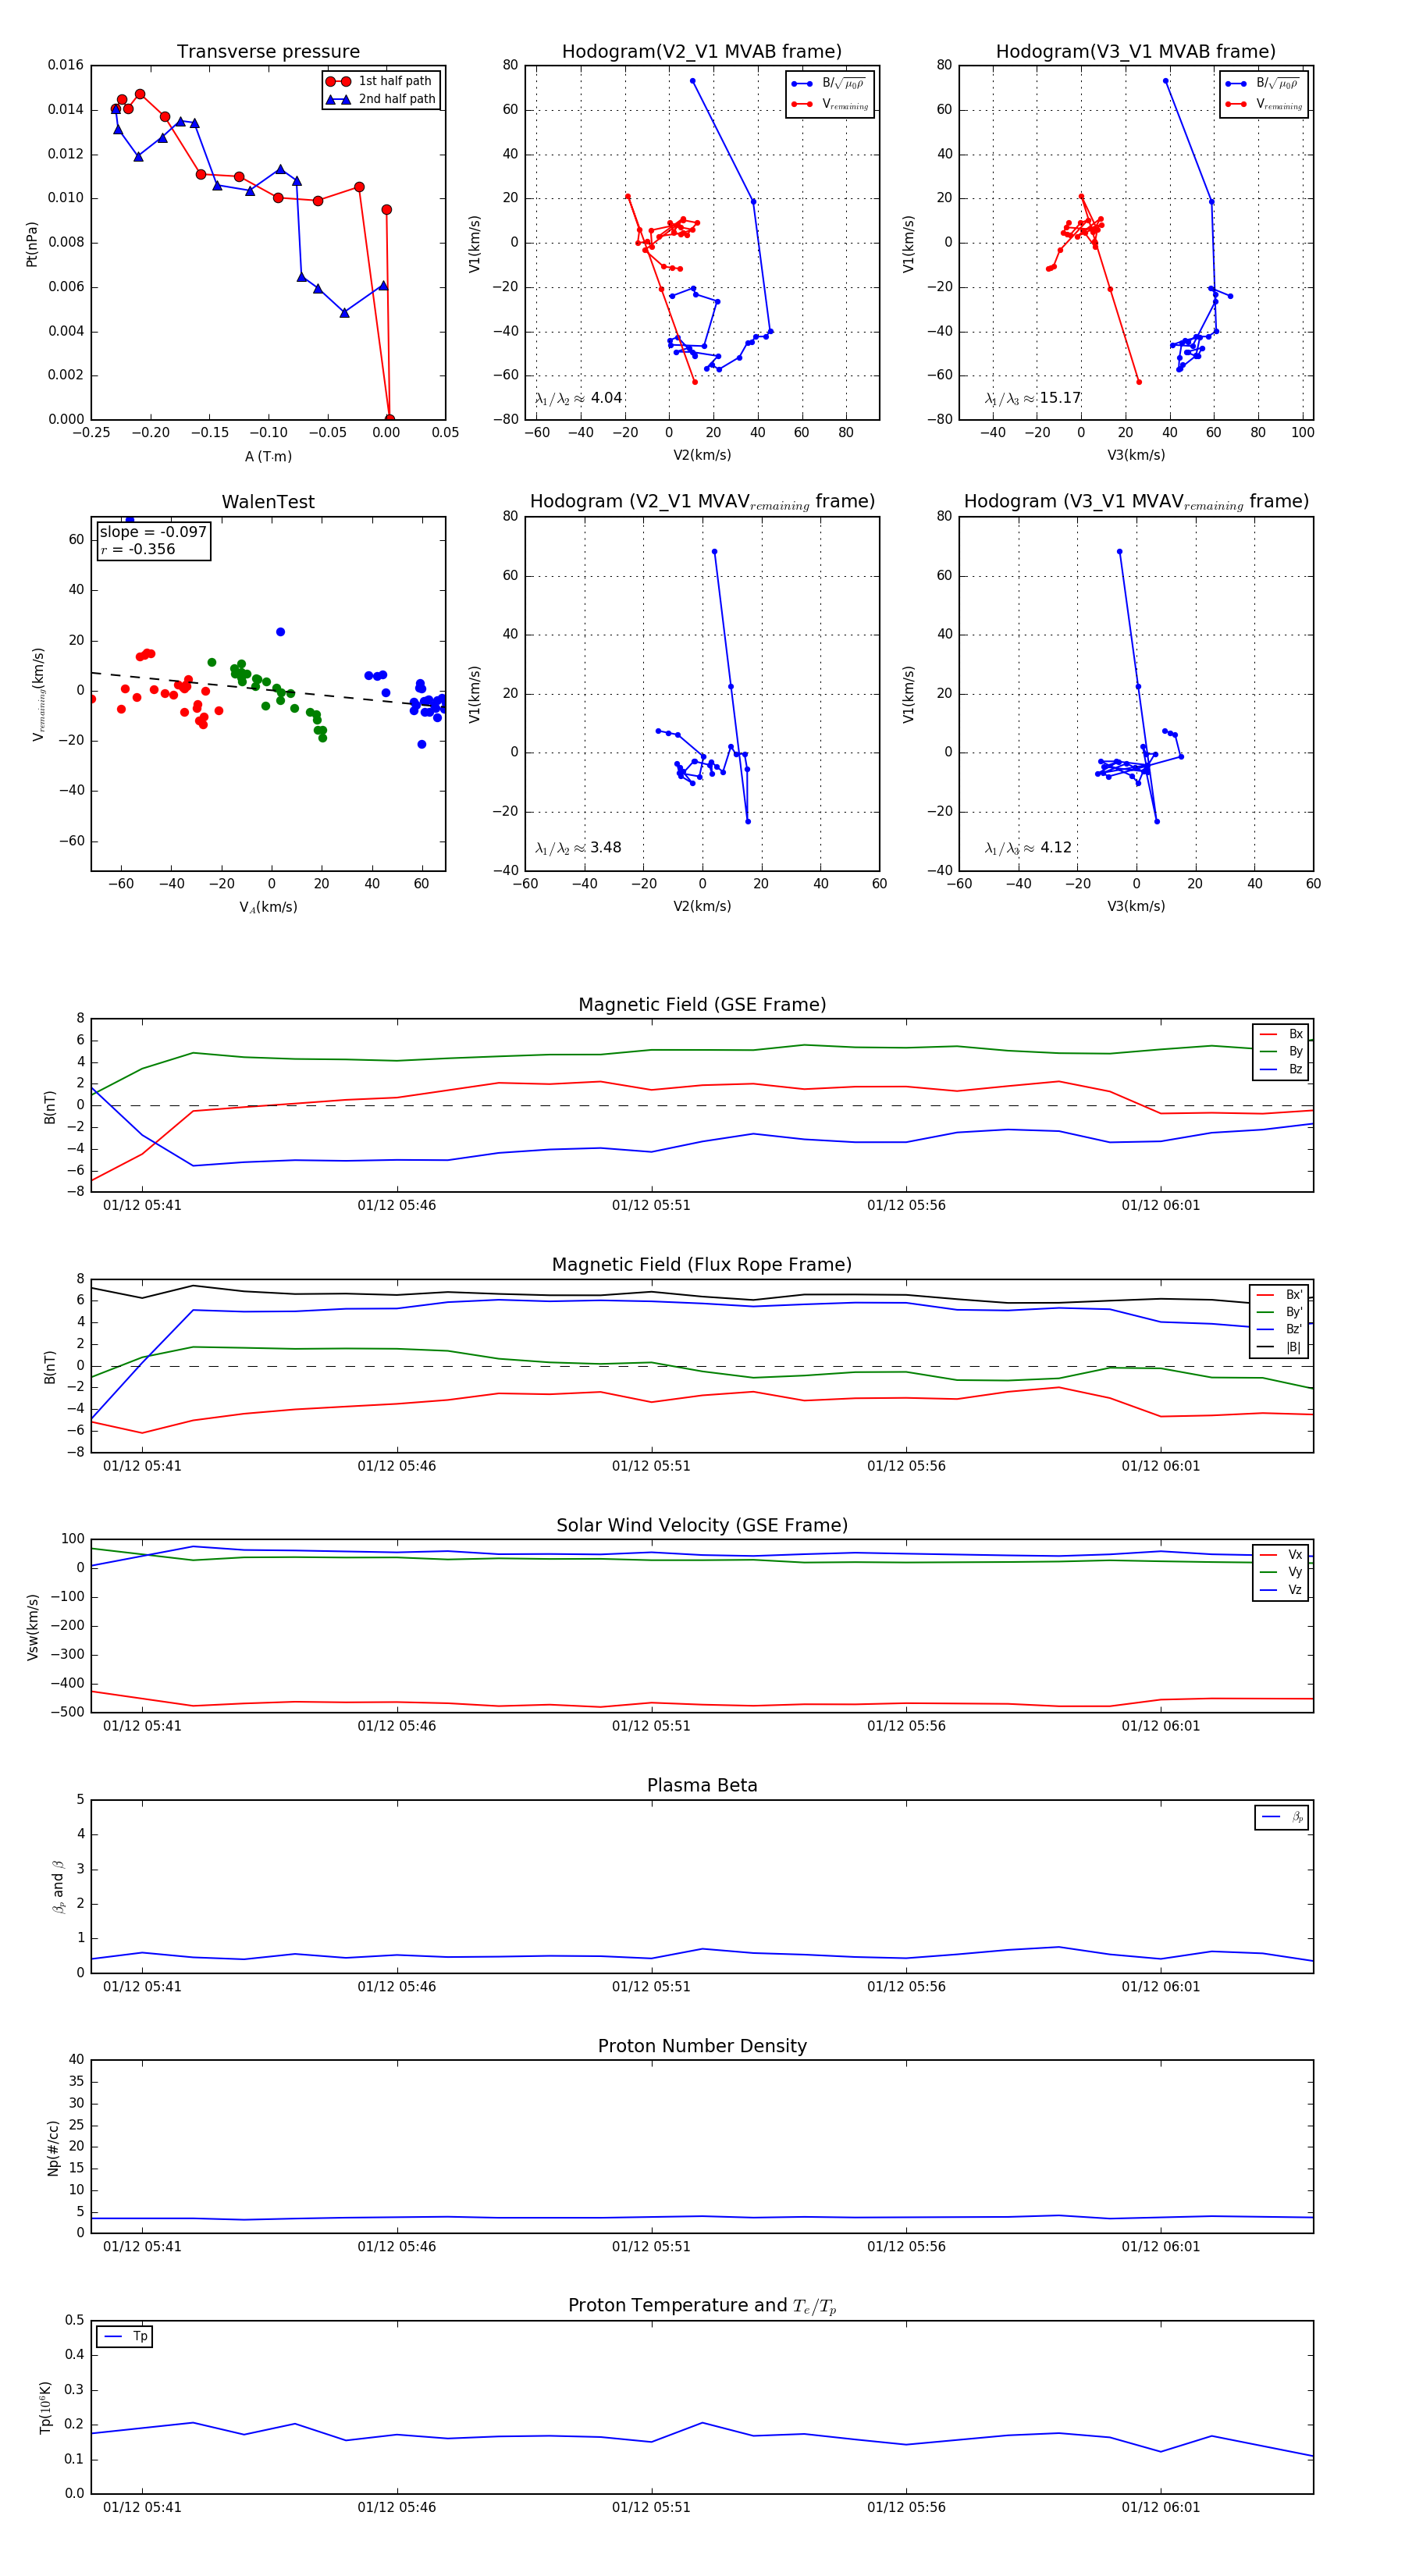Select the "Magnetic Field (Flux Rope Frame)" title
Screen dimensions: 1405x2576
(702, 1265)
